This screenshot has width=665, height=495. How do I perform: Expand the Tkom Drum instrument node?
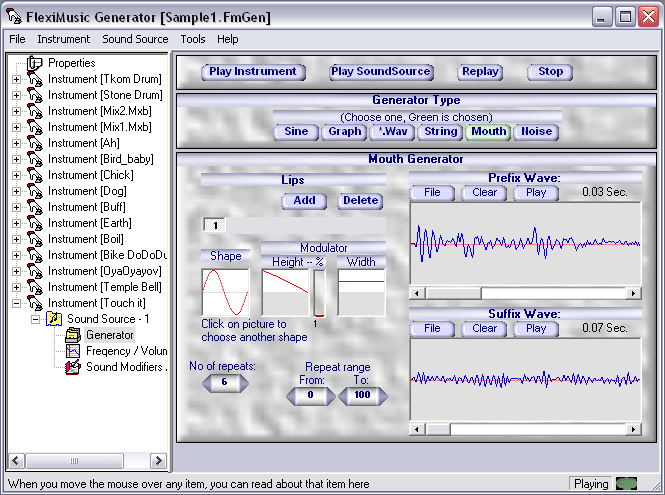pyautogui.click(x=16, y=79)
